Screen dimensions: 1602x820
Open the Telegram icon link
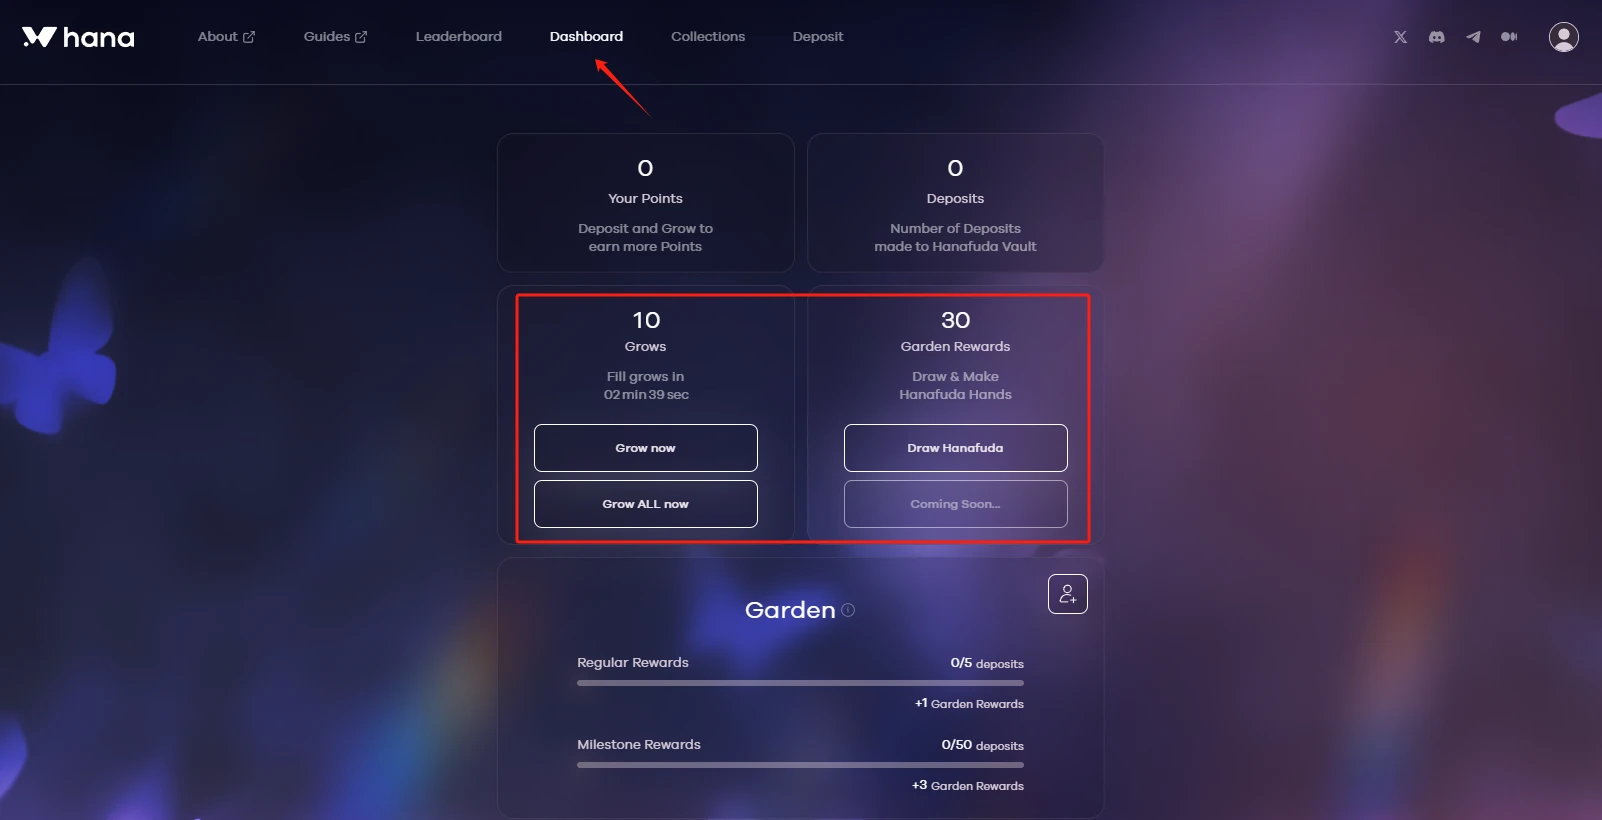1473,37
